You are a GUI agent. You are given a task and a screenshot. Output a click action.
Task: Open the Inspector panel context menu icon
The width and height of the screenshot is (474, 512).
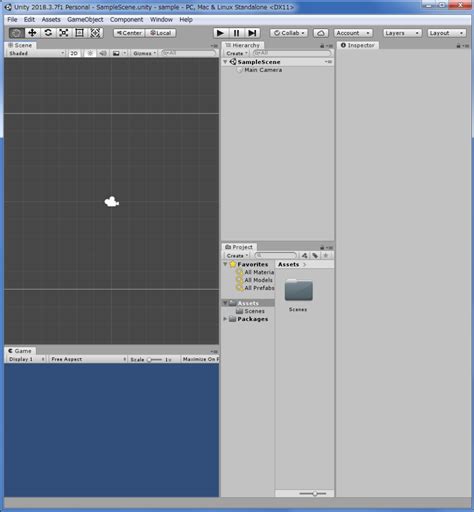pos(466,46)
